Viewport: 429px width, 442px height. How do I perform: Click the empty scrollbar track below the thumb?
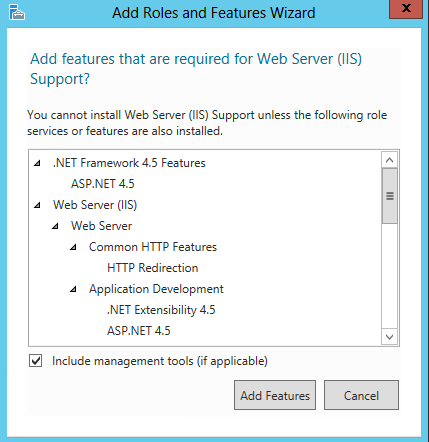click(389, 276)
